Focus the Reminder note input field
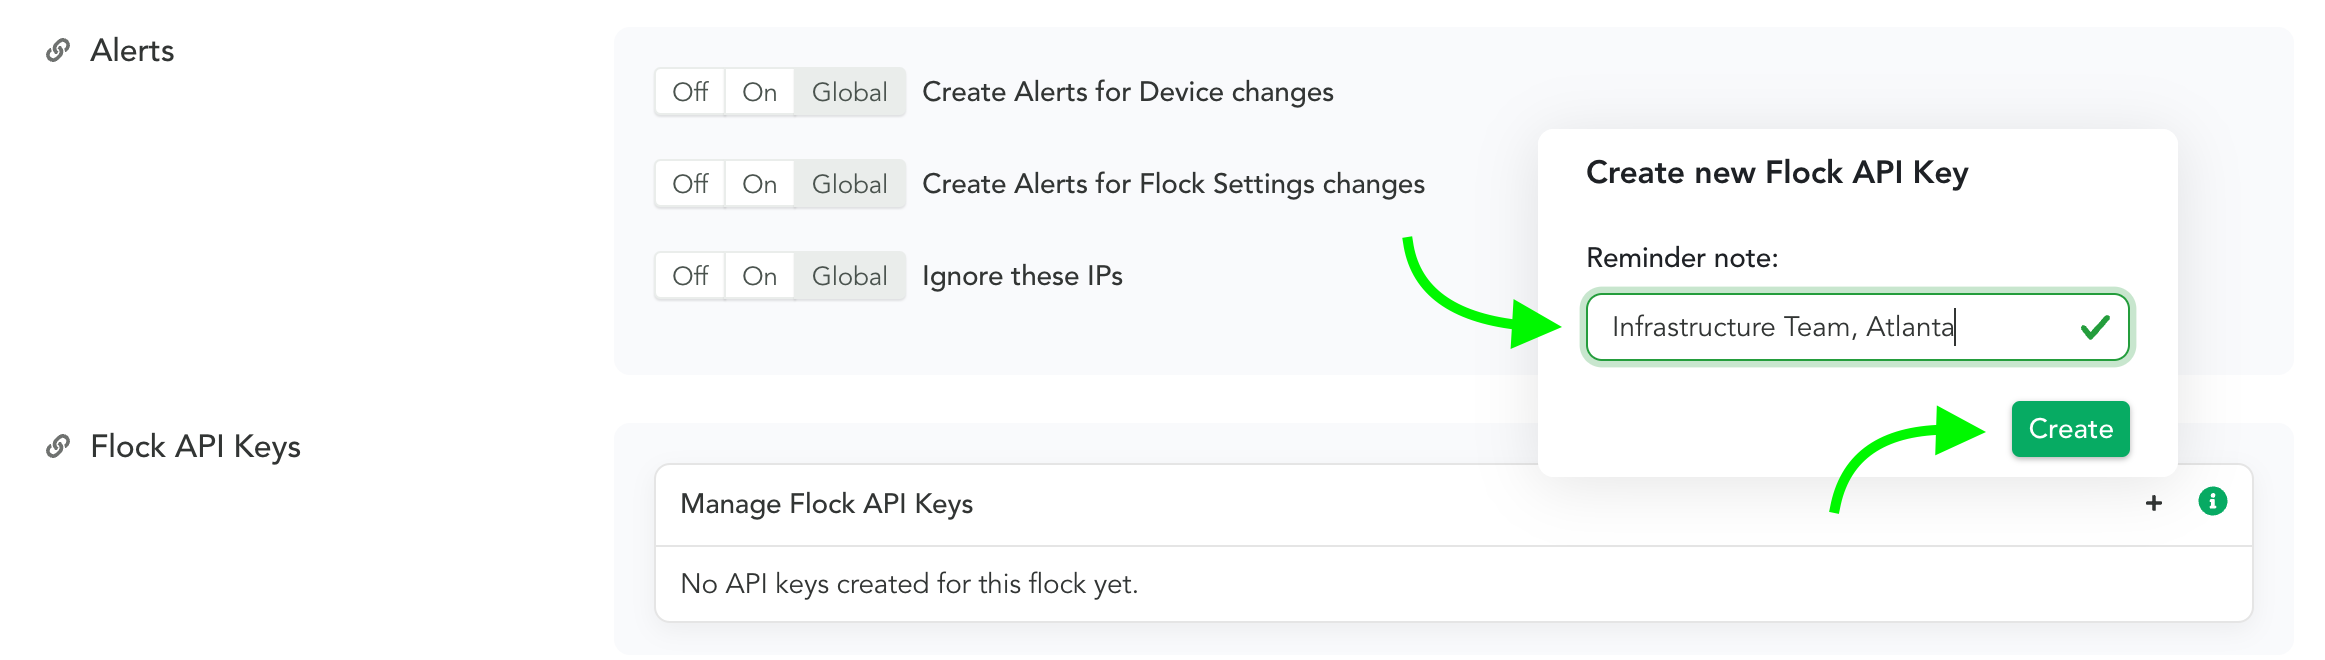 (x=1857, y=327)
